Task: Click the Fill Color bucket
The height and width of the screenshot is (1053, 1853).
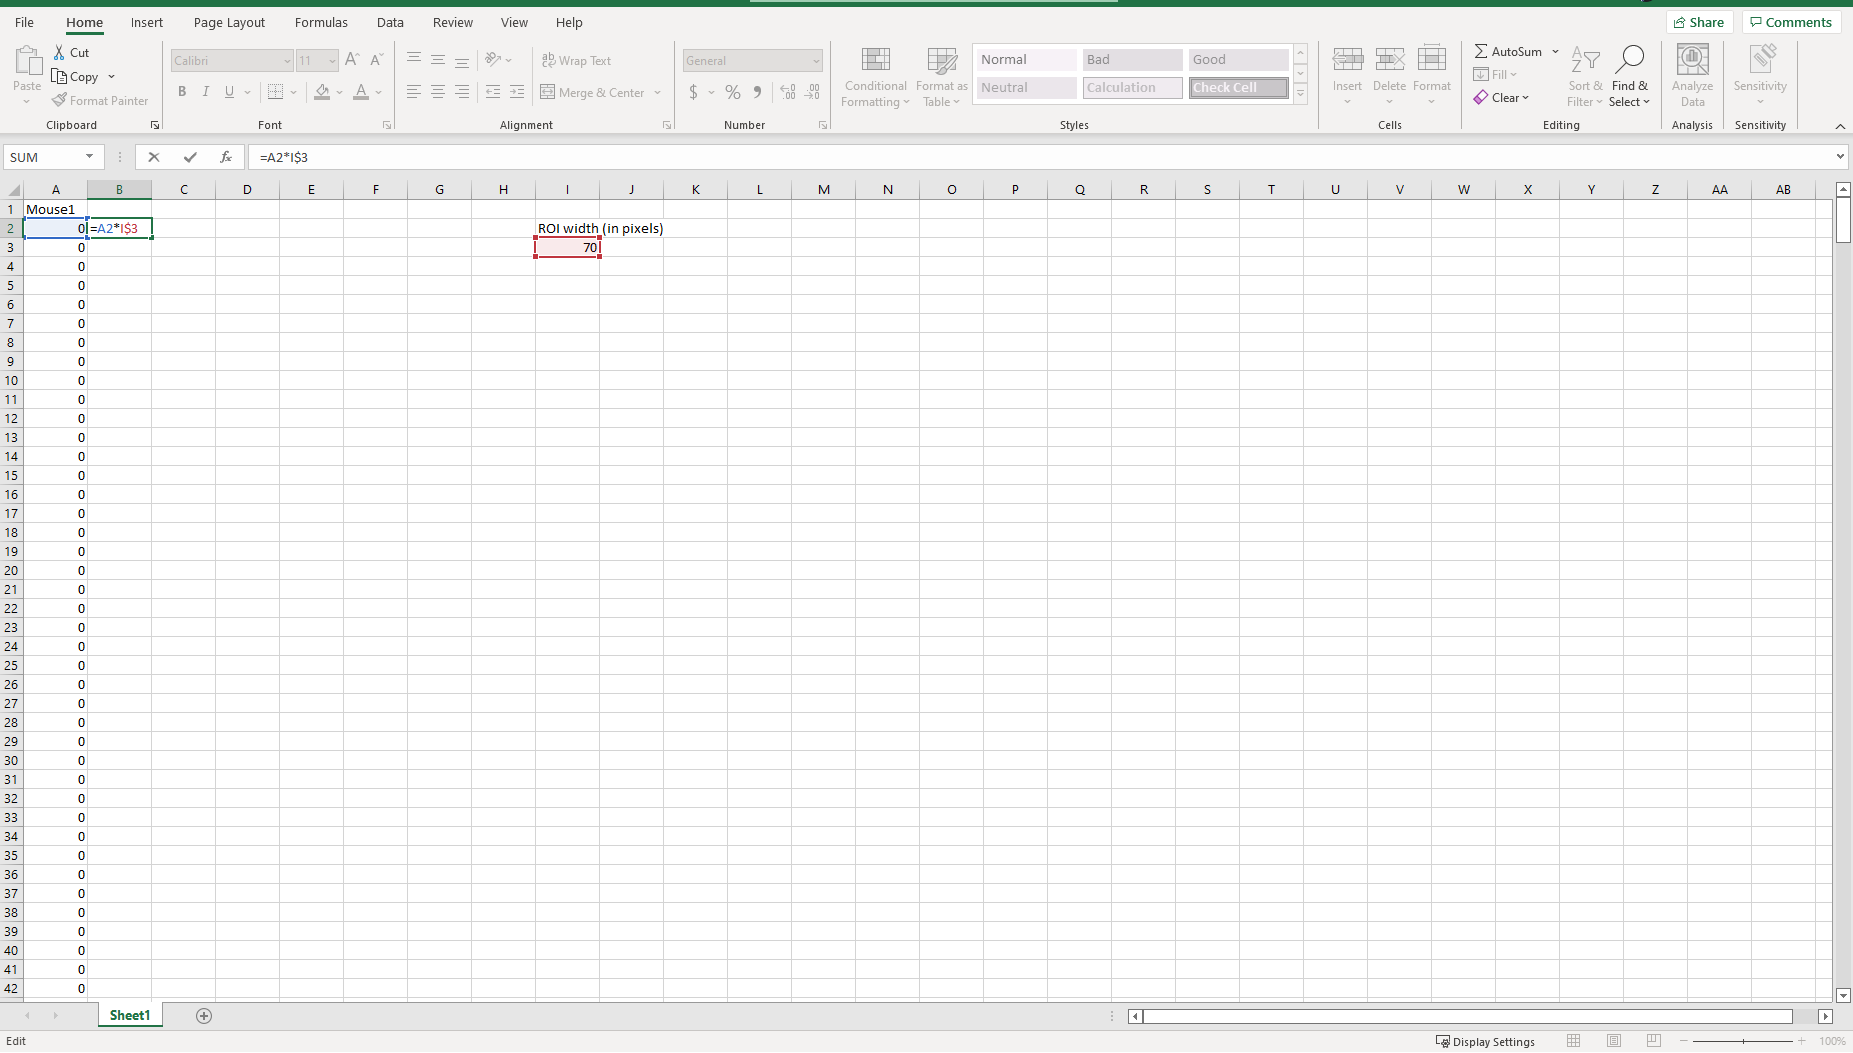Action: click(322, 92)
